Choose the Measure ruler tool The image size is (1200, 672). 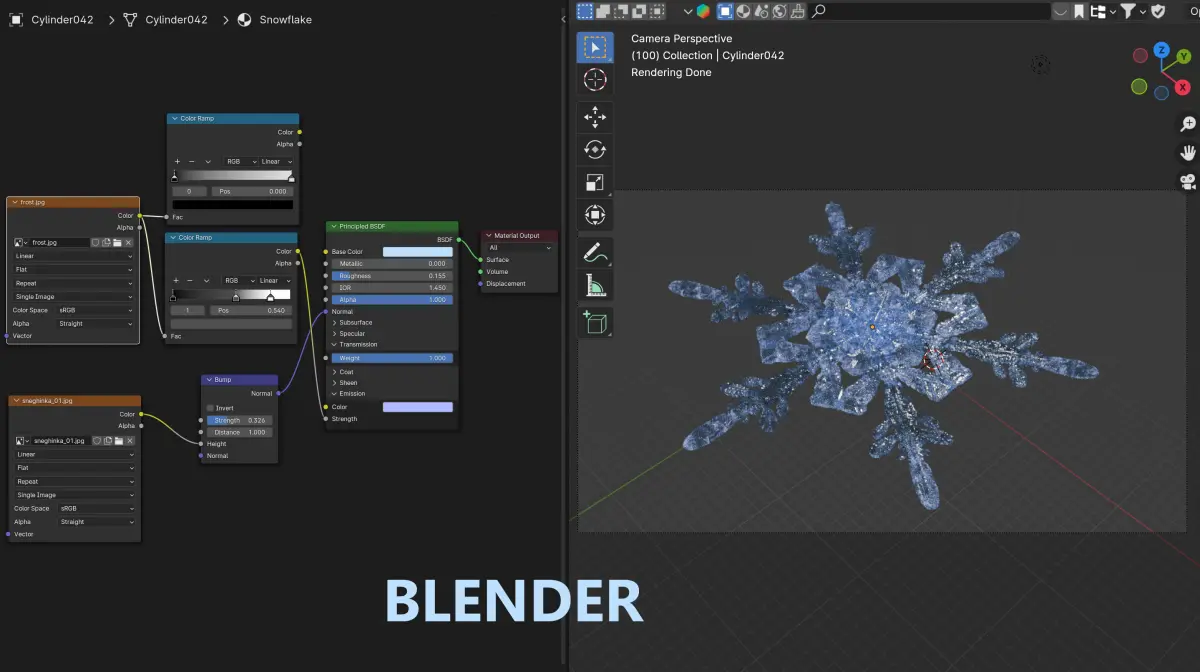(595, 286)
